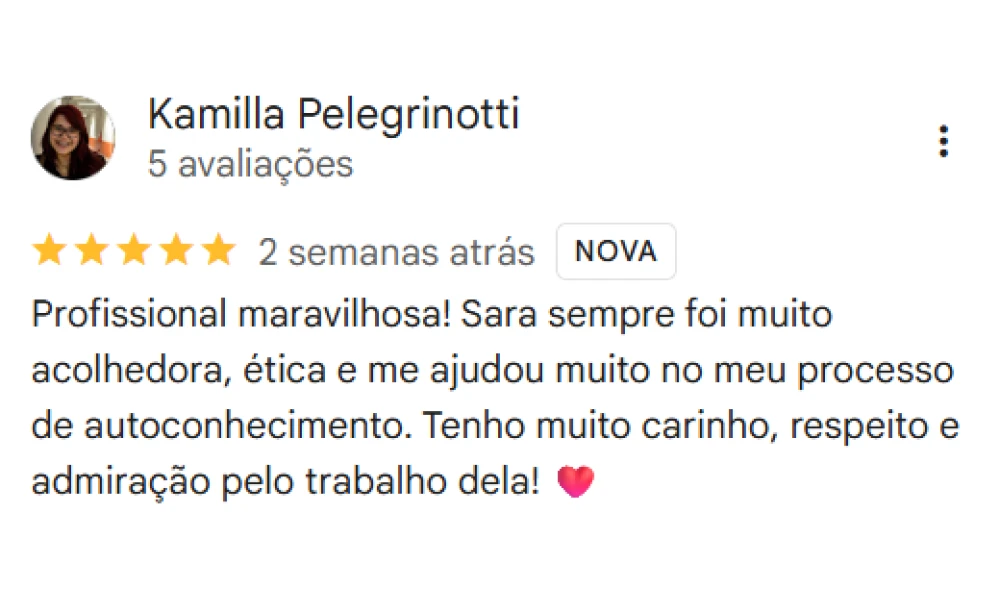View the 5 avaliações link
The height and width of the screenshot is (600, 1000).
pos(250,164)
